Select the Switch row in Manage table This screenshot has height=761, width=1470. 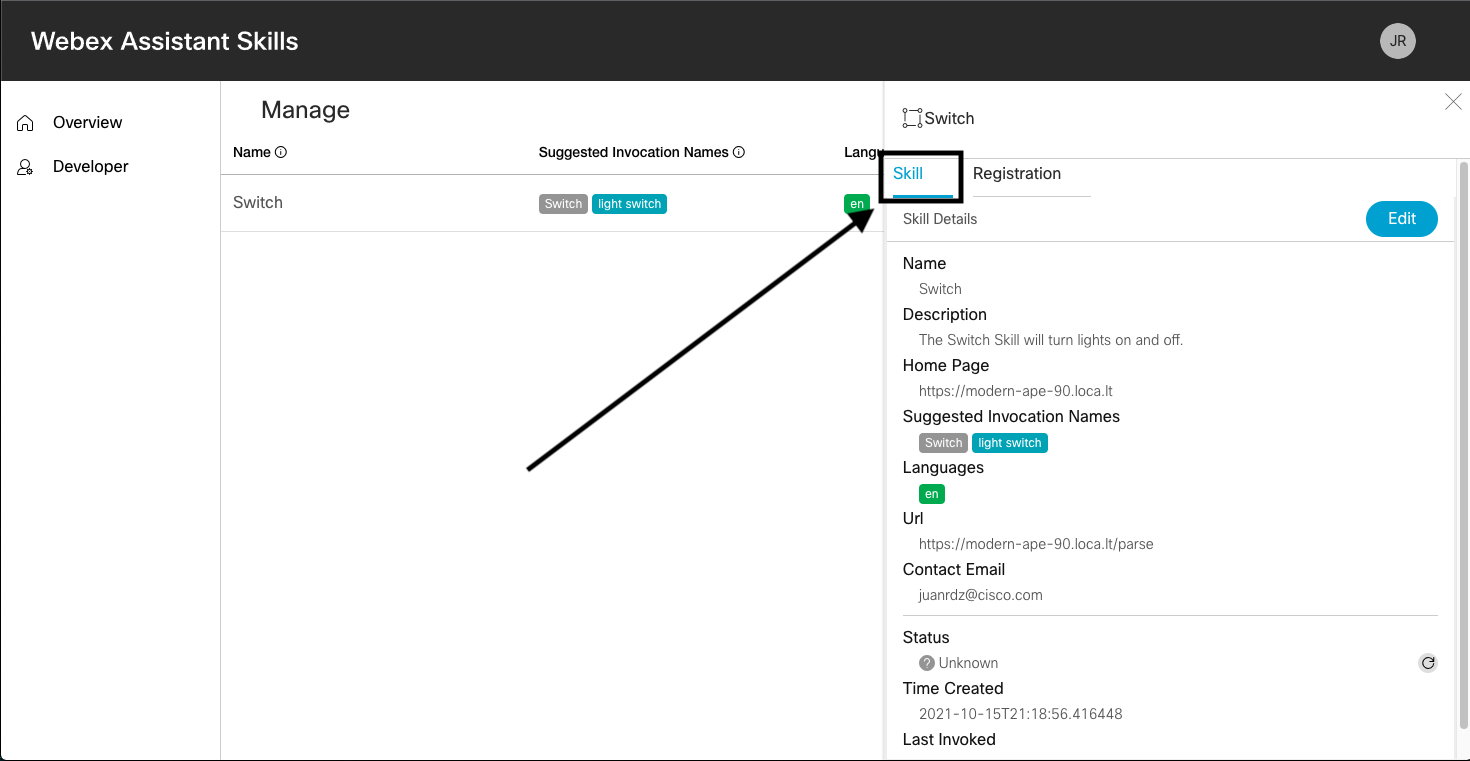[x=552, y=204]
